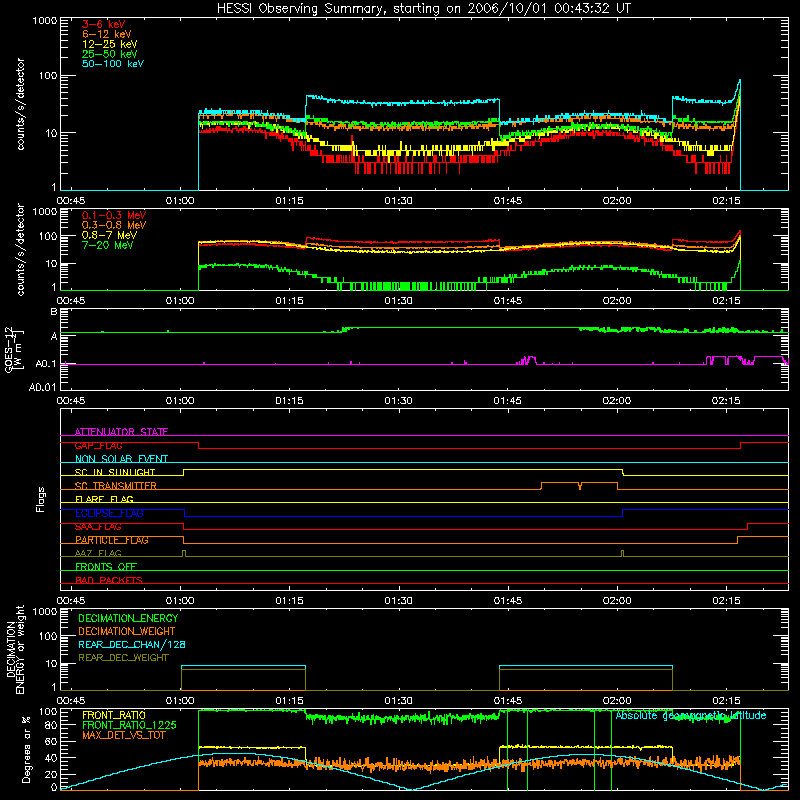Click the 02:00 tick label under MeV panel
Image resolution: width=800 pixels, height=800 pixels.
coord(617,301)
